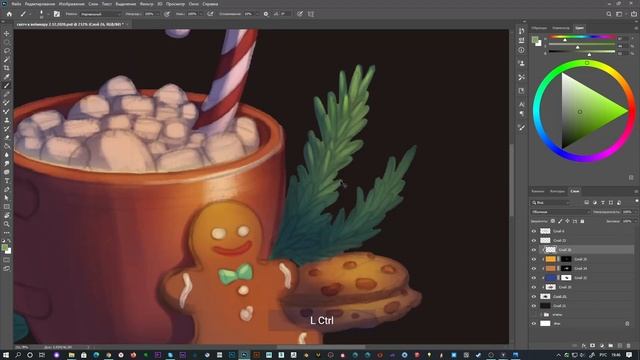
Task: Add a layer mask from Layers panel bottom
Action: point(593,346)
